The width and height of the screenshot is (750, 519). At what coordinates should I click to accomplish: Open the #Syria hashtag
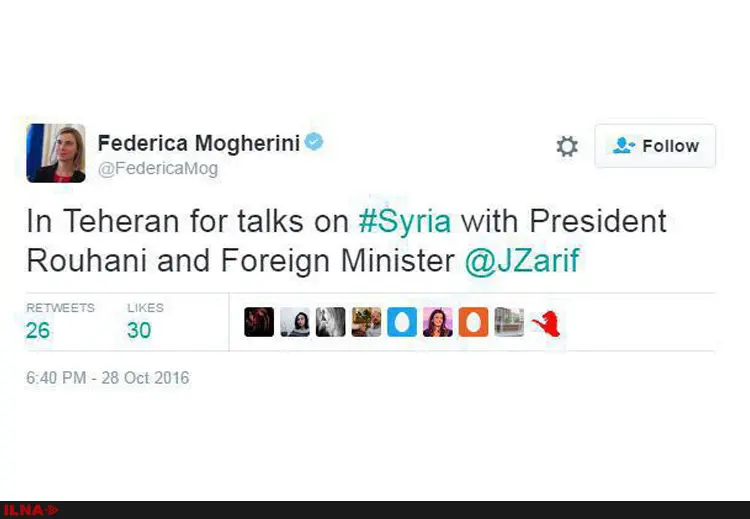pos(405,222)
